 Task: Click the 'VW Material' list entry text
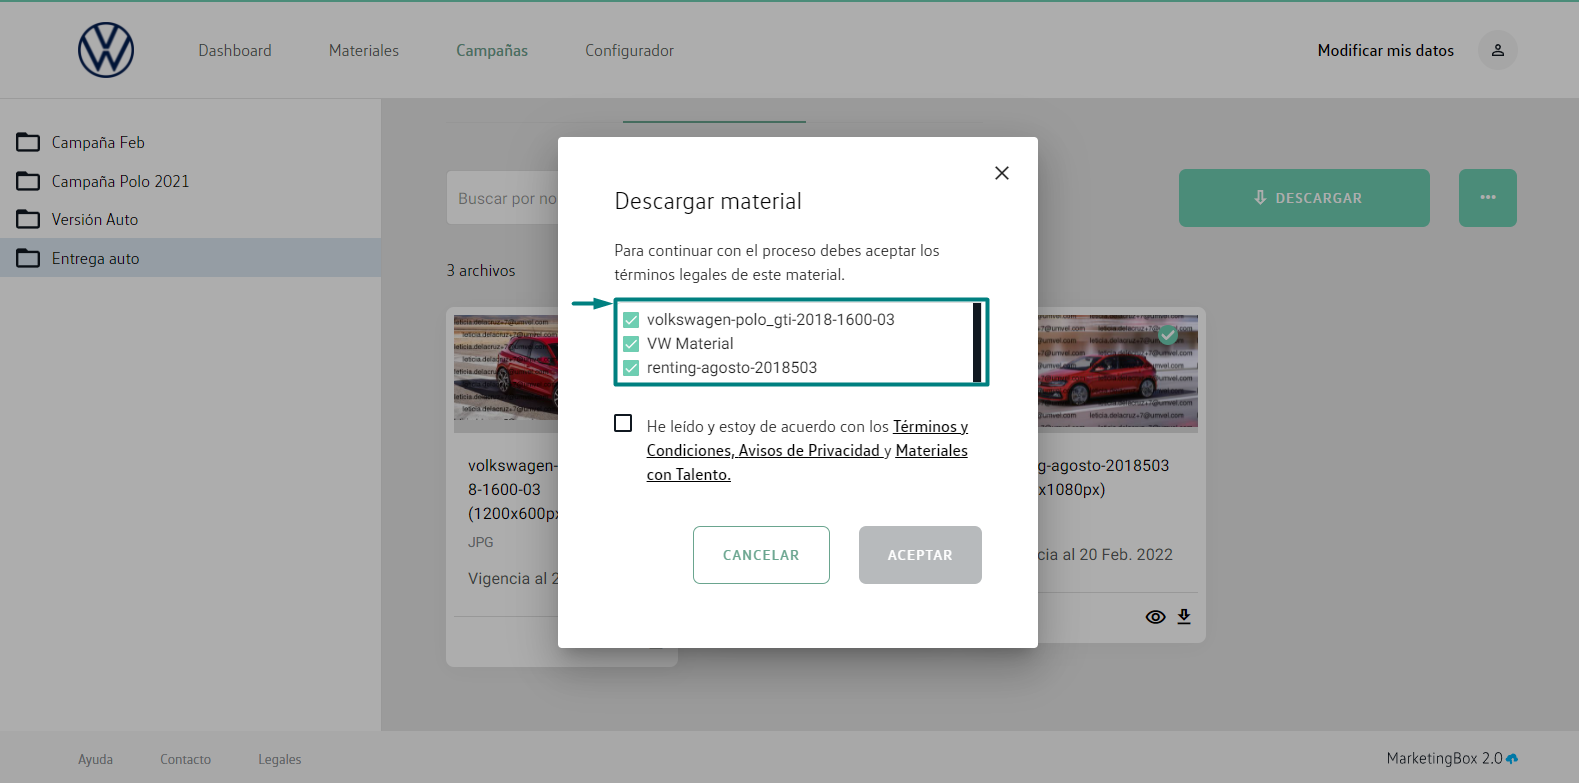[x=690, y=344]
